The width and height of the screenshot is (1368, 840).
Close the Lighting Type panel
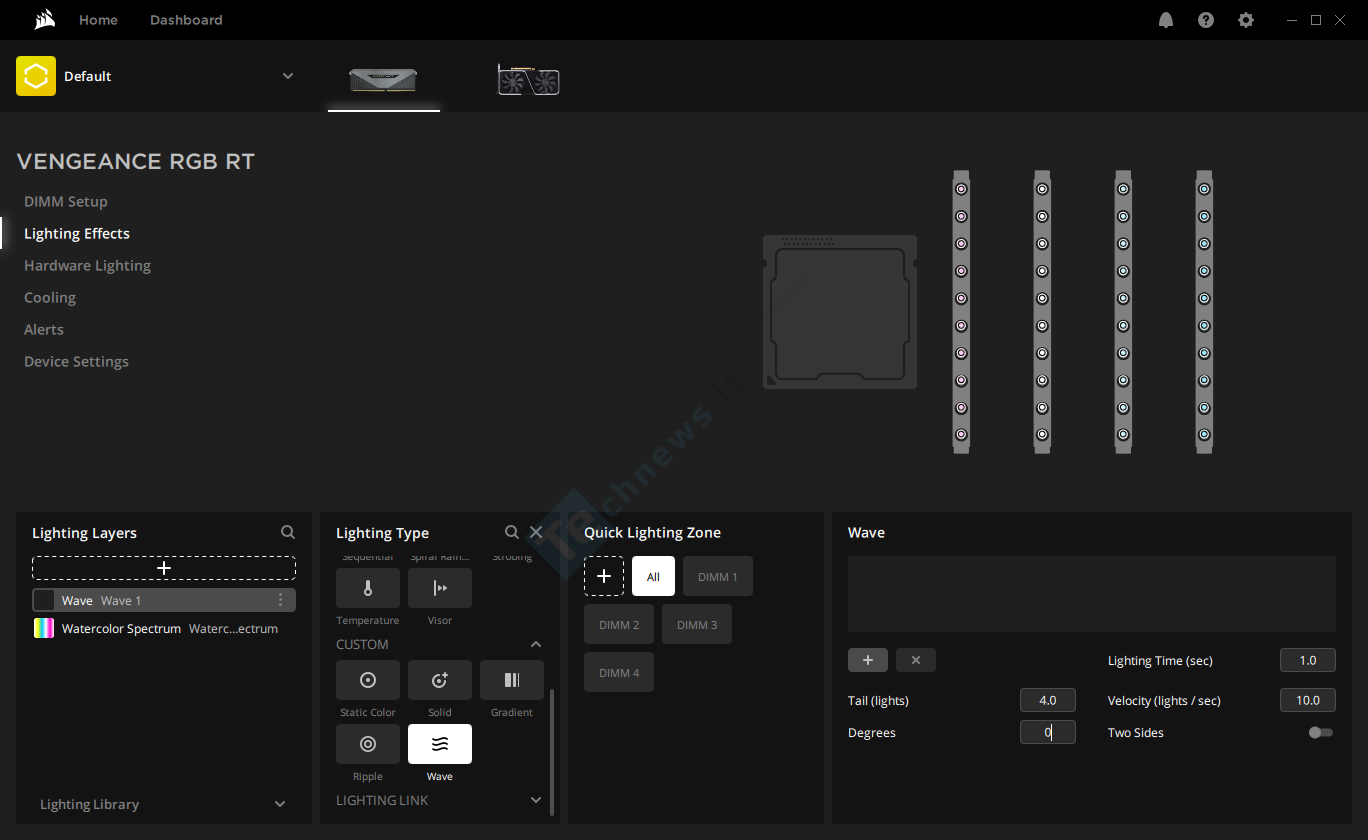pos(536,533)
